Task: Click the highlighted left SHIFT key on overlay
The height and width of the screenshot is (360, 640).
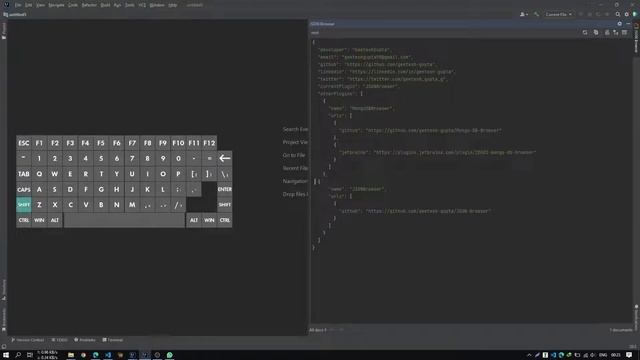Action: 24,204
